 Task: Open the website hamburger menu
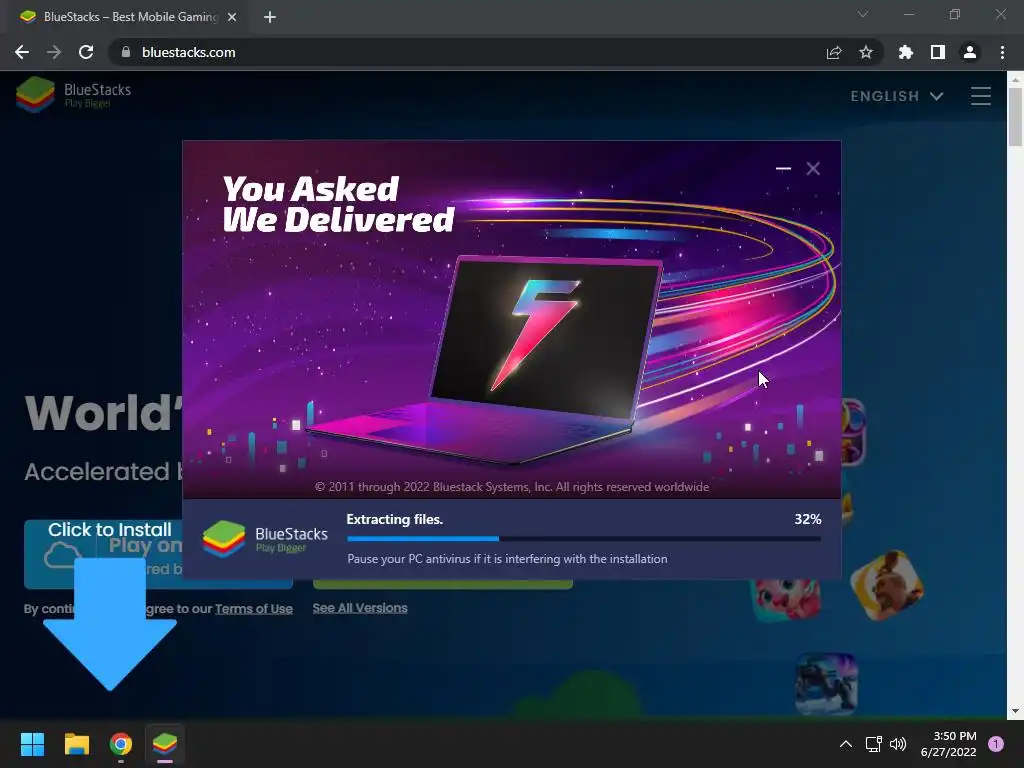coord(980,96)
